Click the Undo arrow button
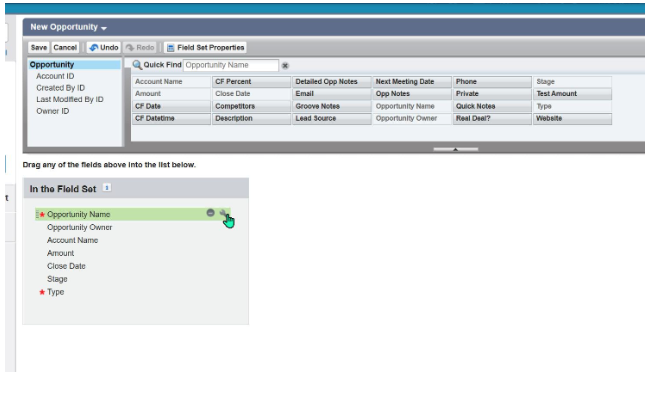Screen dimensions: 646x397 104,47
